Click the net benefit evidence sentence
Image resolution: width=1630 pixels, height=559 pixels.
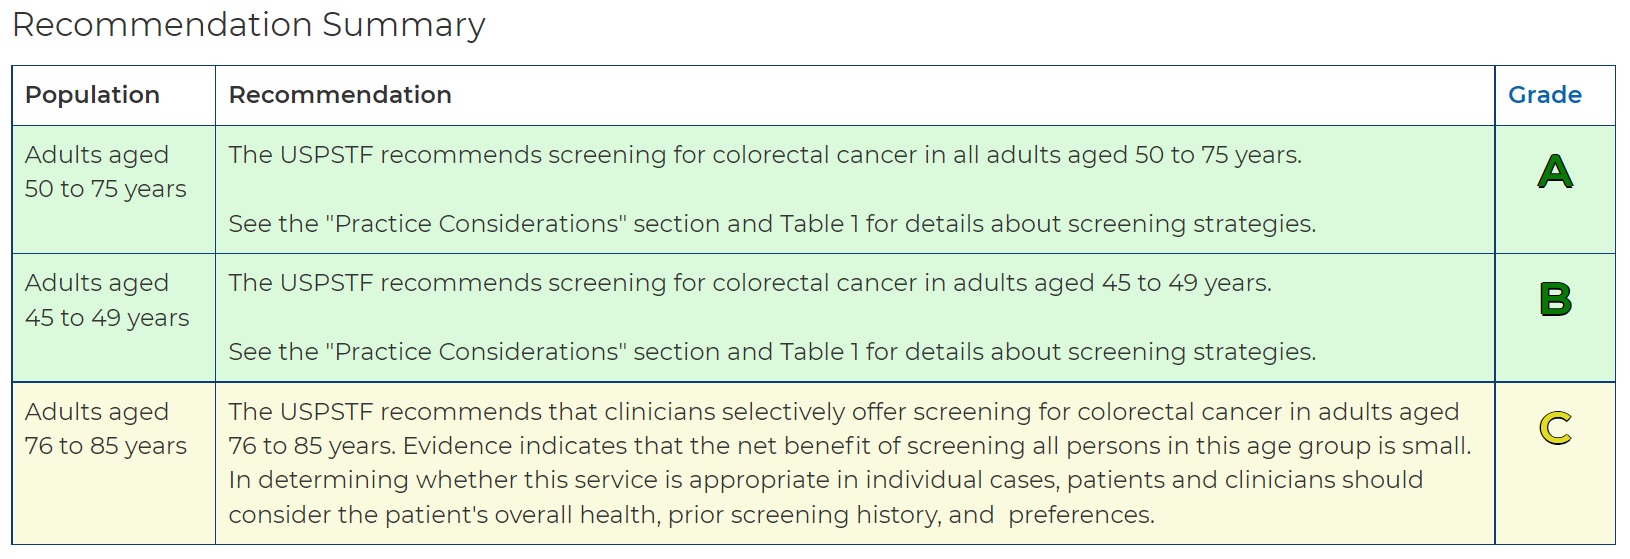click(x=936, y=446)
